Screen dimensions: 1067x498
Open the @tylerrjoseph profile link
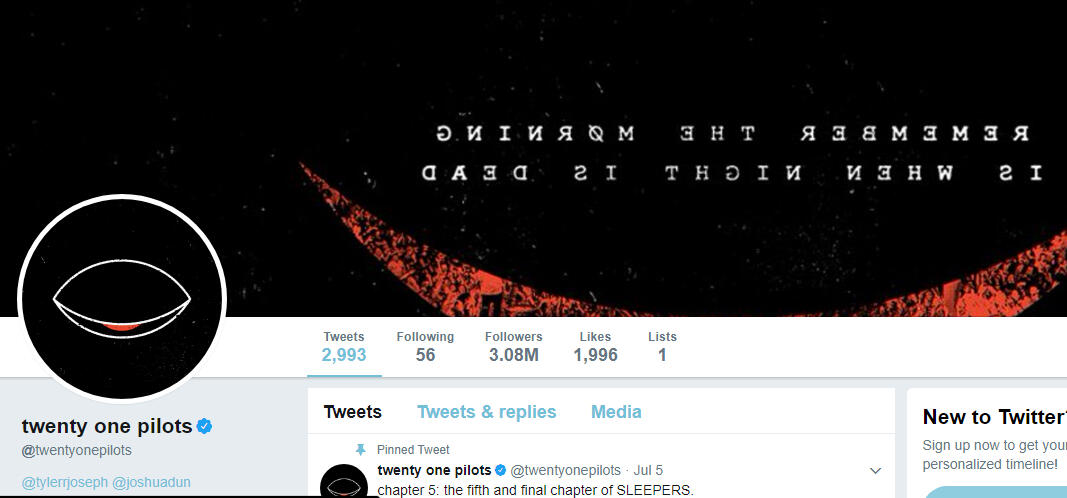tap(65, 482)
